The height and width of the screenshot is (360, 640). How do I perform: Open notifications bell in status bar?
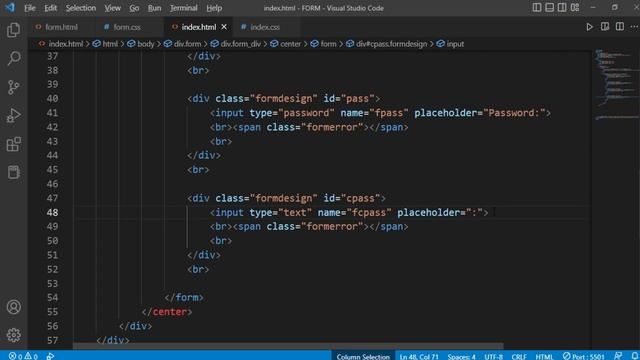(634, 356)
